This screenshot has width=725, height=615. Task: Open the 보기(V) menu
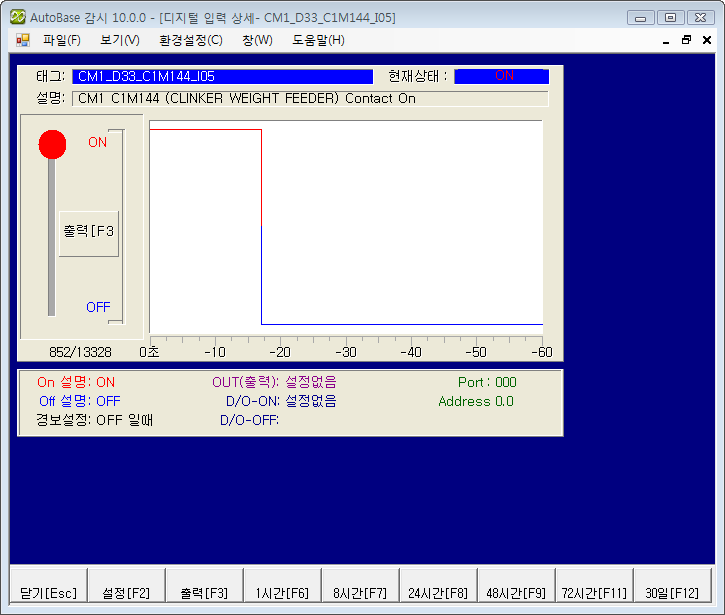(120, 40)
